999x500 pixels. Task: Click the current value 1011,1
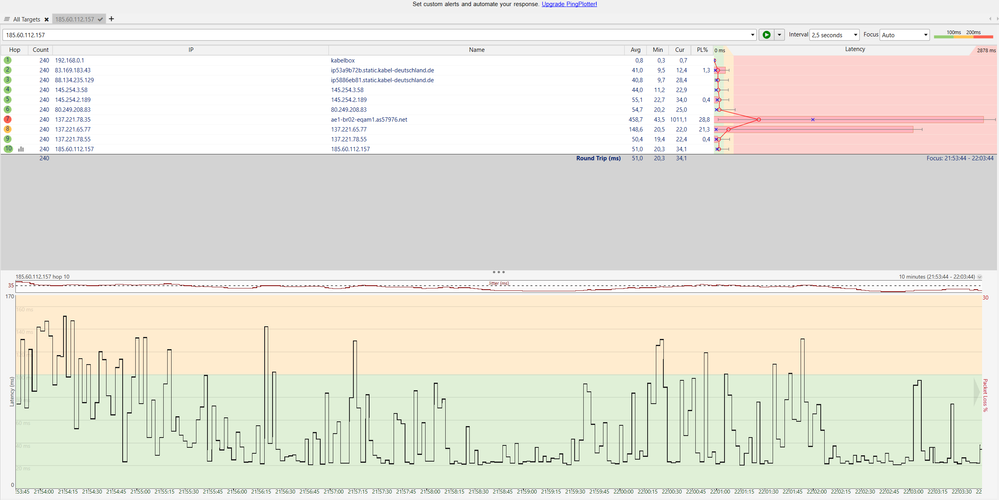[678, 119]
